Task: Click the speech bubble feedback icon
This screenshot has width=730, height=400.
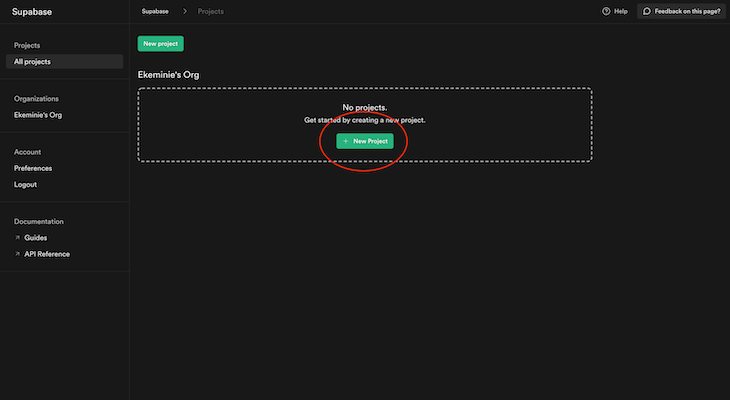Action: [647, 11]
